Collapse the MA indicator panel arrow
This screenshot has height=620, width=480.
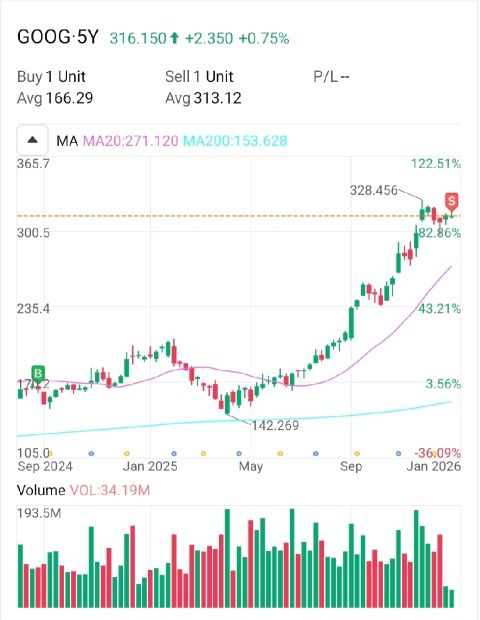32,140
